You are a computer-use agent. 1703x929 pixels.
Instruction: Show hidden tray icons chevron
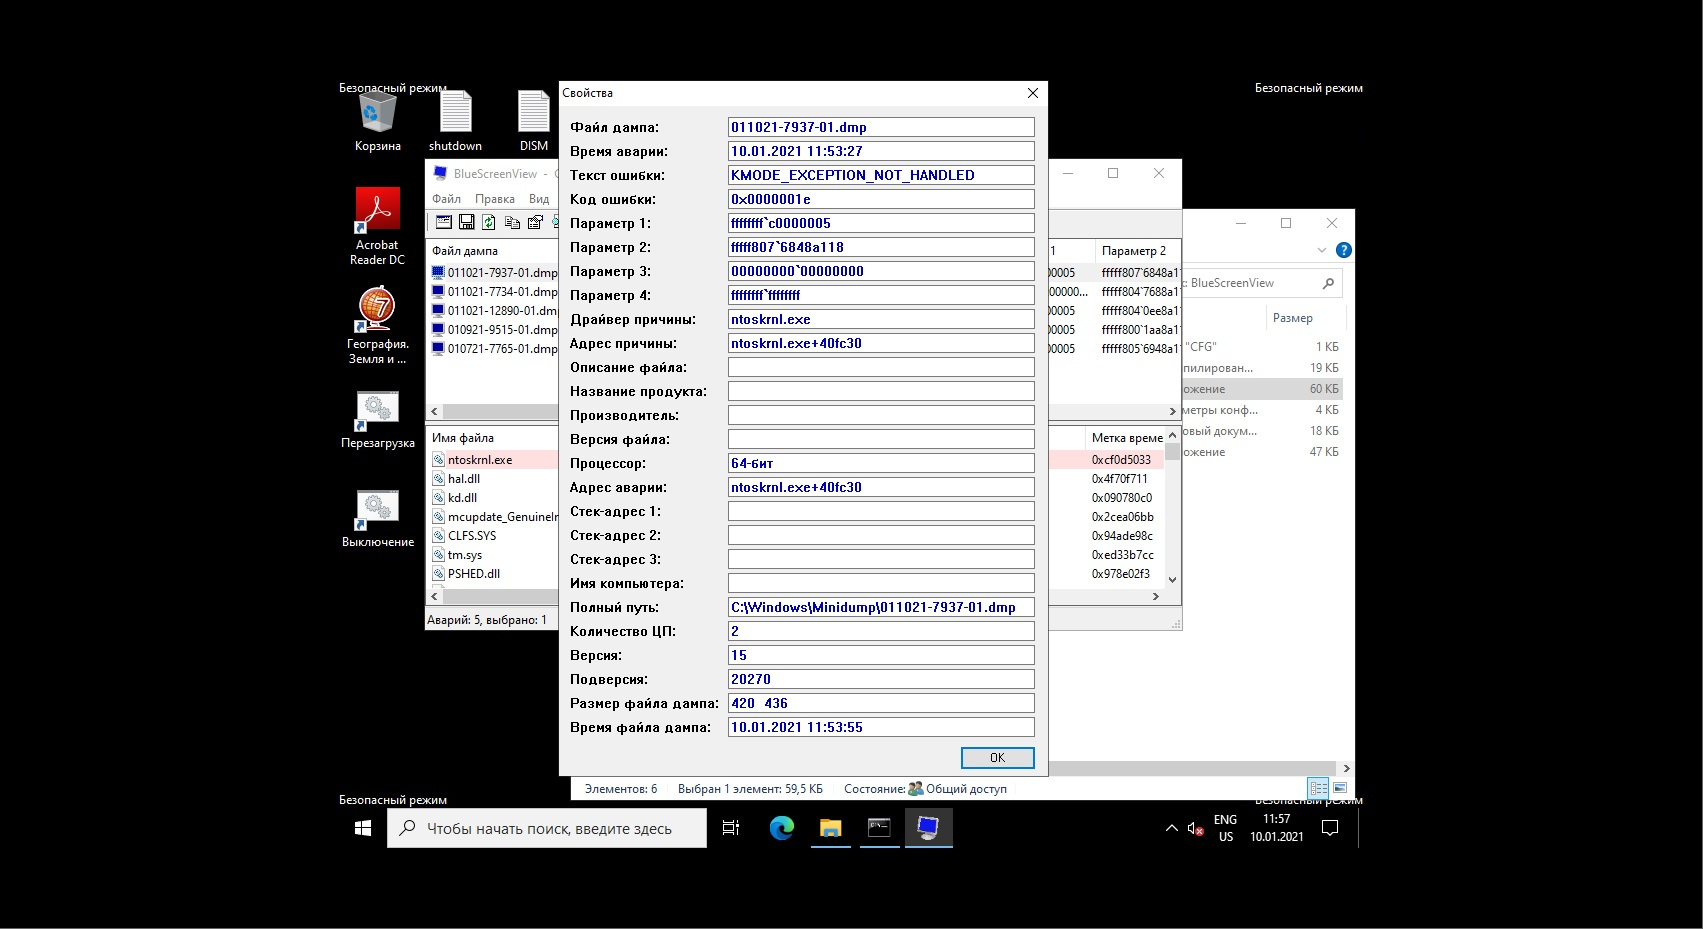[1172, 828]
